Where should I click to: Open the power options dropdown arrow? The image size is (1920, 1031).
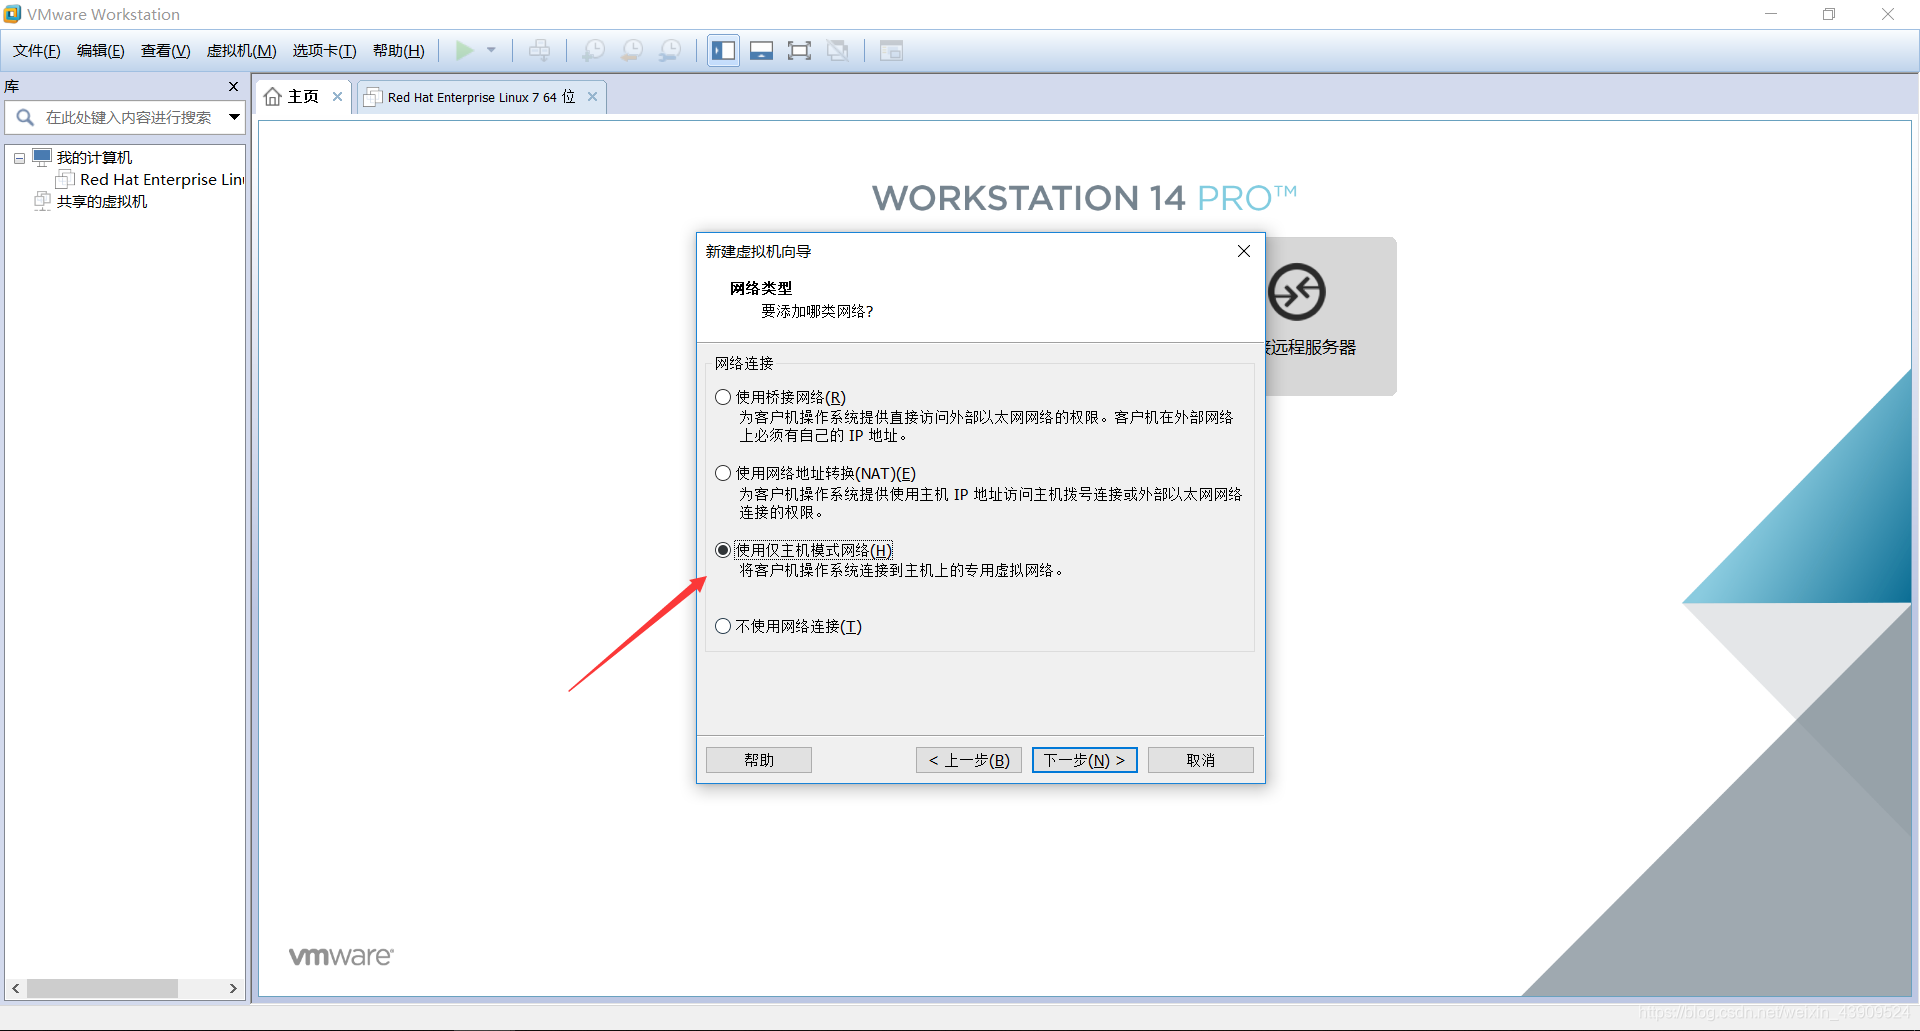tap(491, 50)
